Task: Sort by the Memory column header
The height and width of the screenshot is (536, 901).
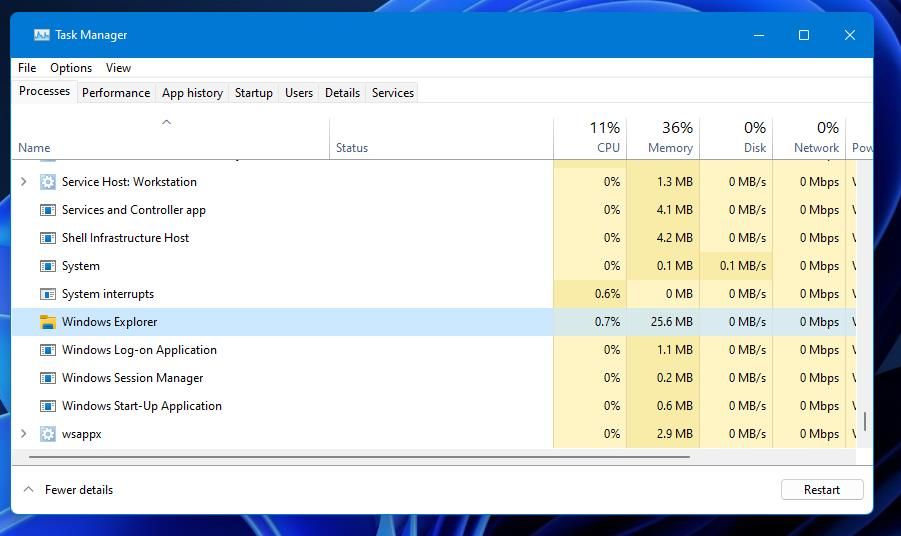Action: [663, 138]
